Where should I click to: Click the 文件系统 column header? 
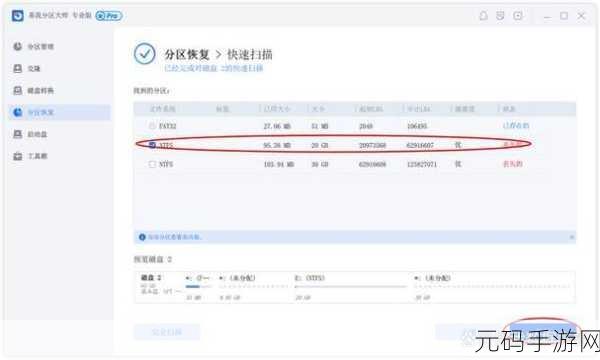163,109
